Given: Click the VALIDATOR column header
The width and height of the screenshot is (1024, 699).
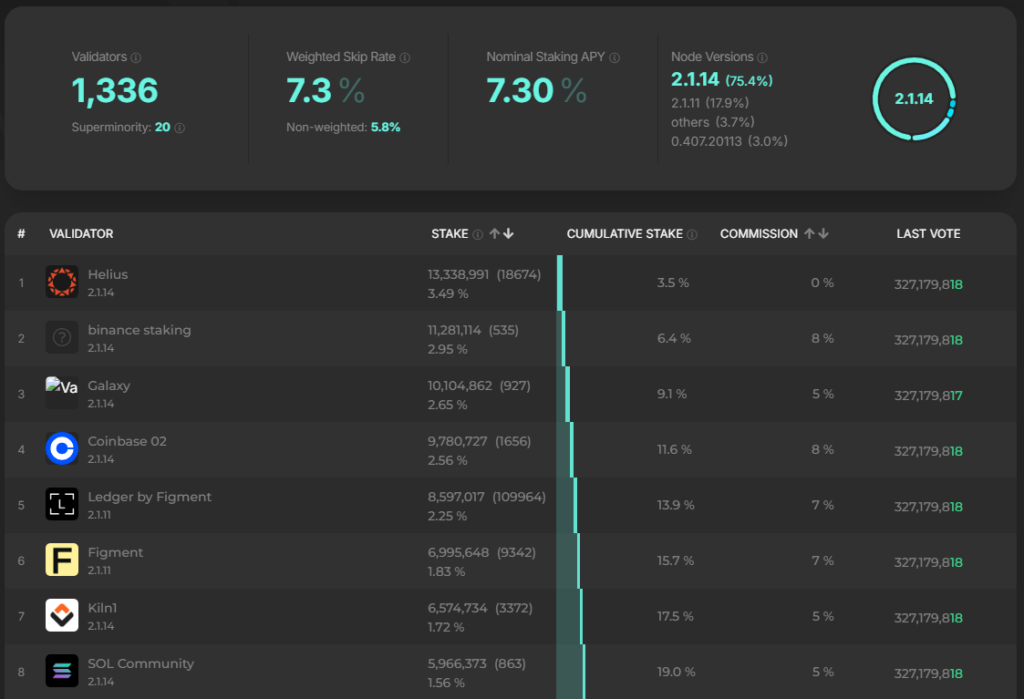Looking at the screenshot, I should coord(81,234).
